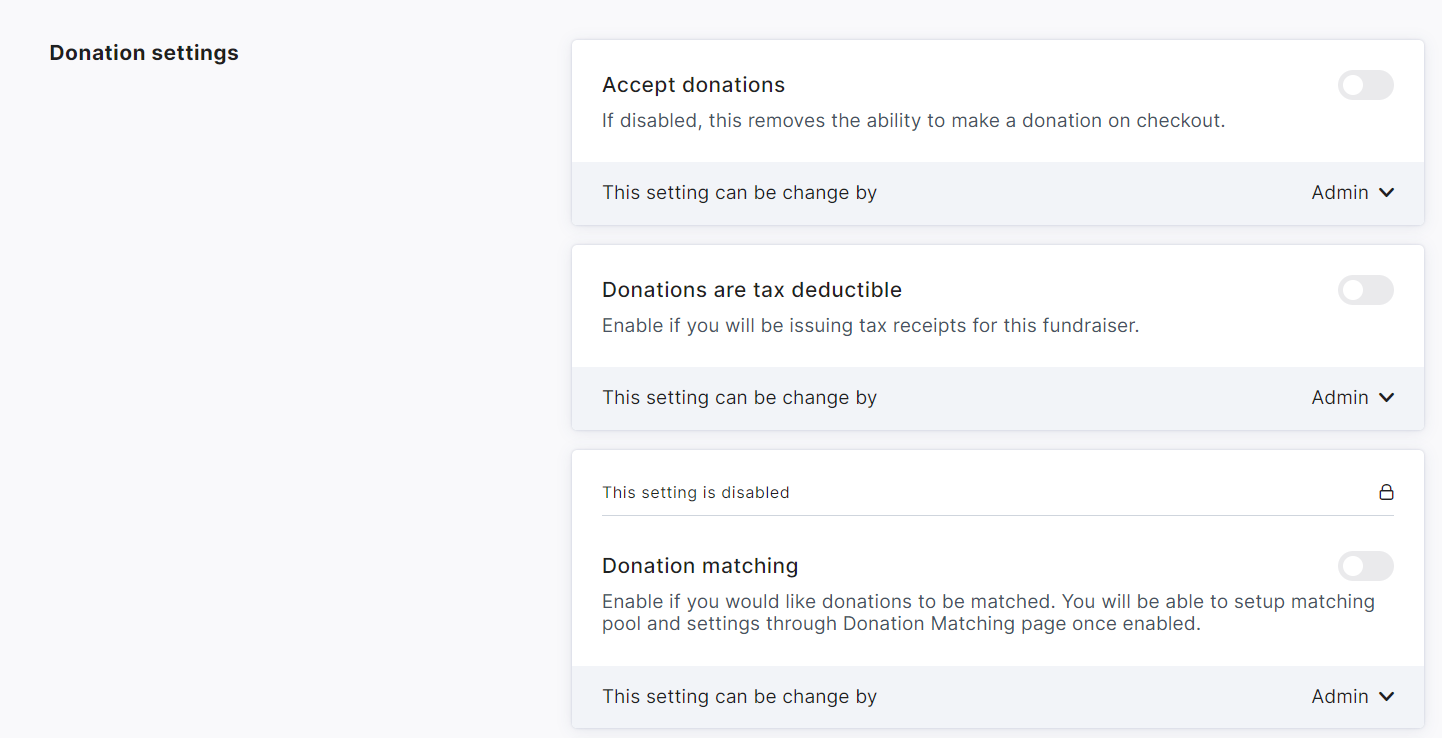Click permission label in Accept donations card
The width and height of the screenshot is (1442, 738).
739,193
